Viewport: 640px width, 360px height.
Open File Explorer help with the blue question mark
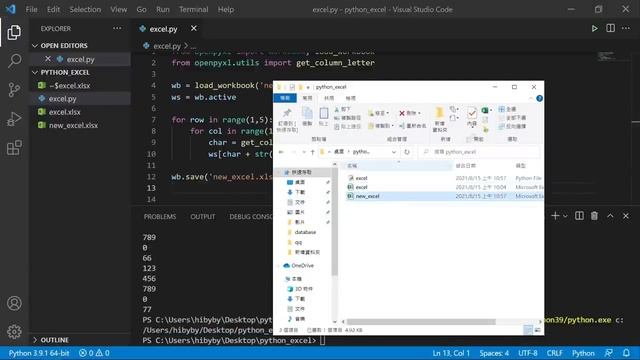pos(539,98)
